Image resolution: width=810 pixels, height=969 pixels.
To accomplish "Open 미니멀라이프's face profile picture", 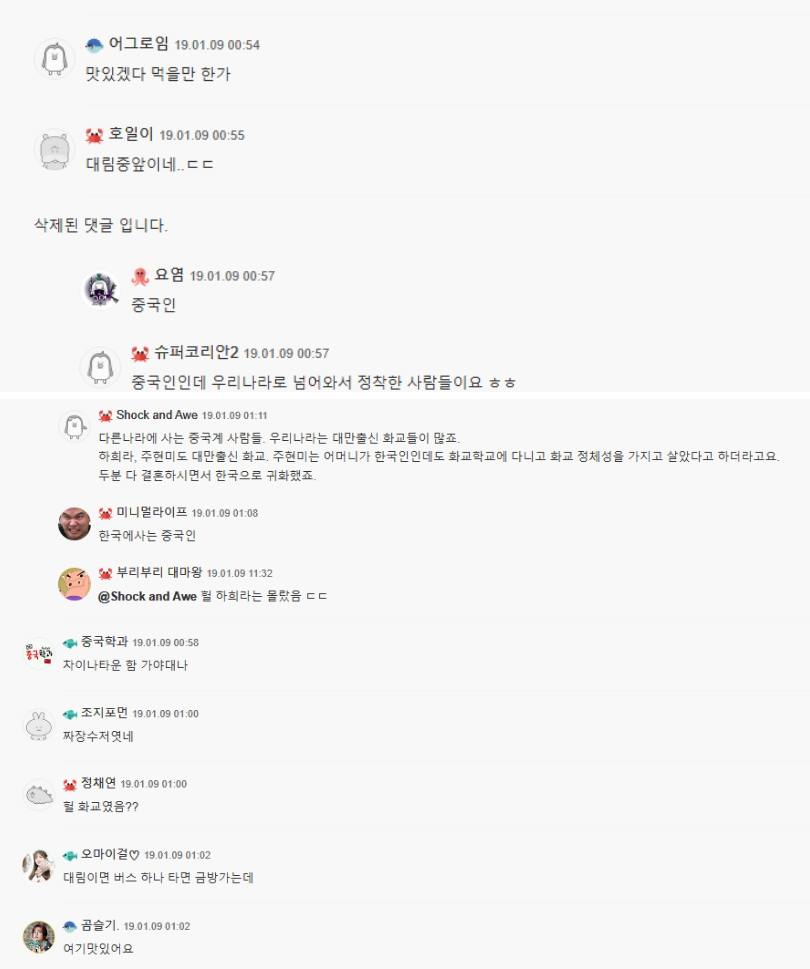I will [74, 524].
